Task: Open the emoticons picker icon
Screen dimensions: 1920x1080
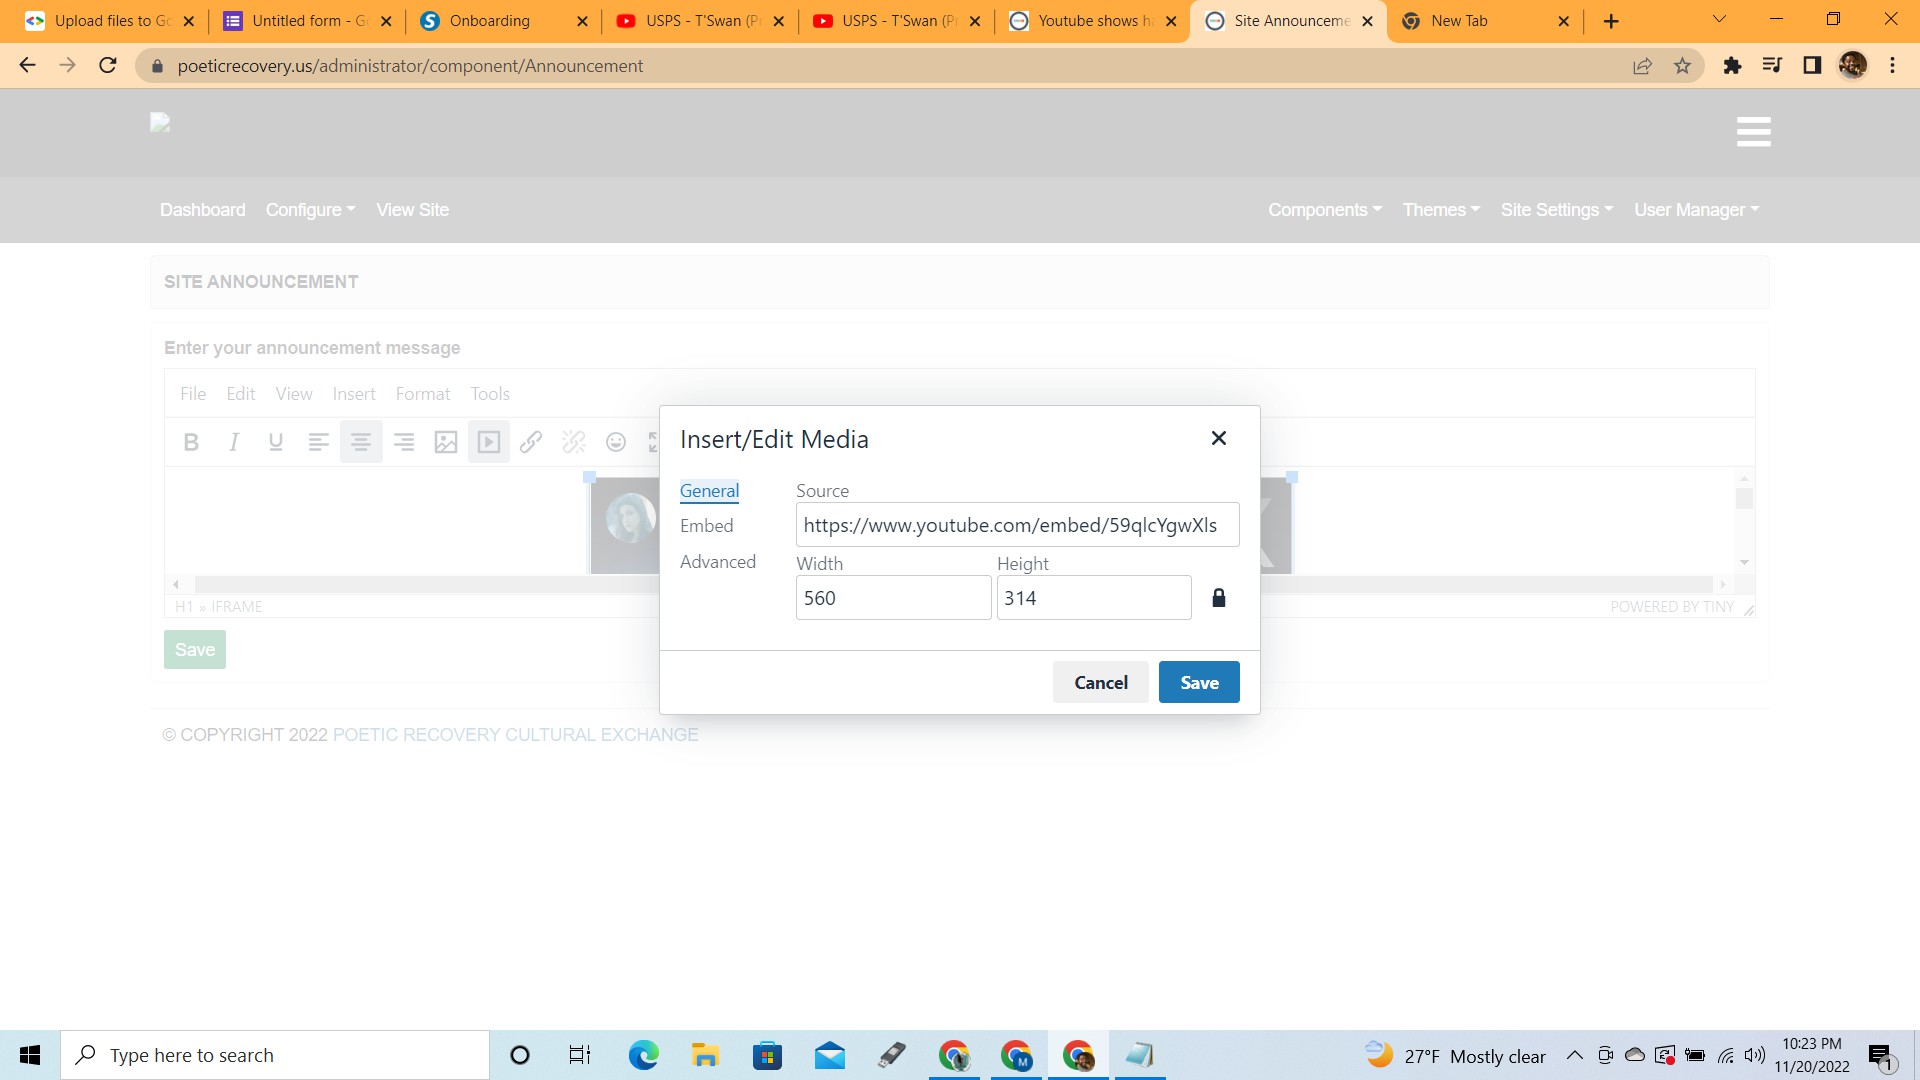Action: [x=616, y=442]
